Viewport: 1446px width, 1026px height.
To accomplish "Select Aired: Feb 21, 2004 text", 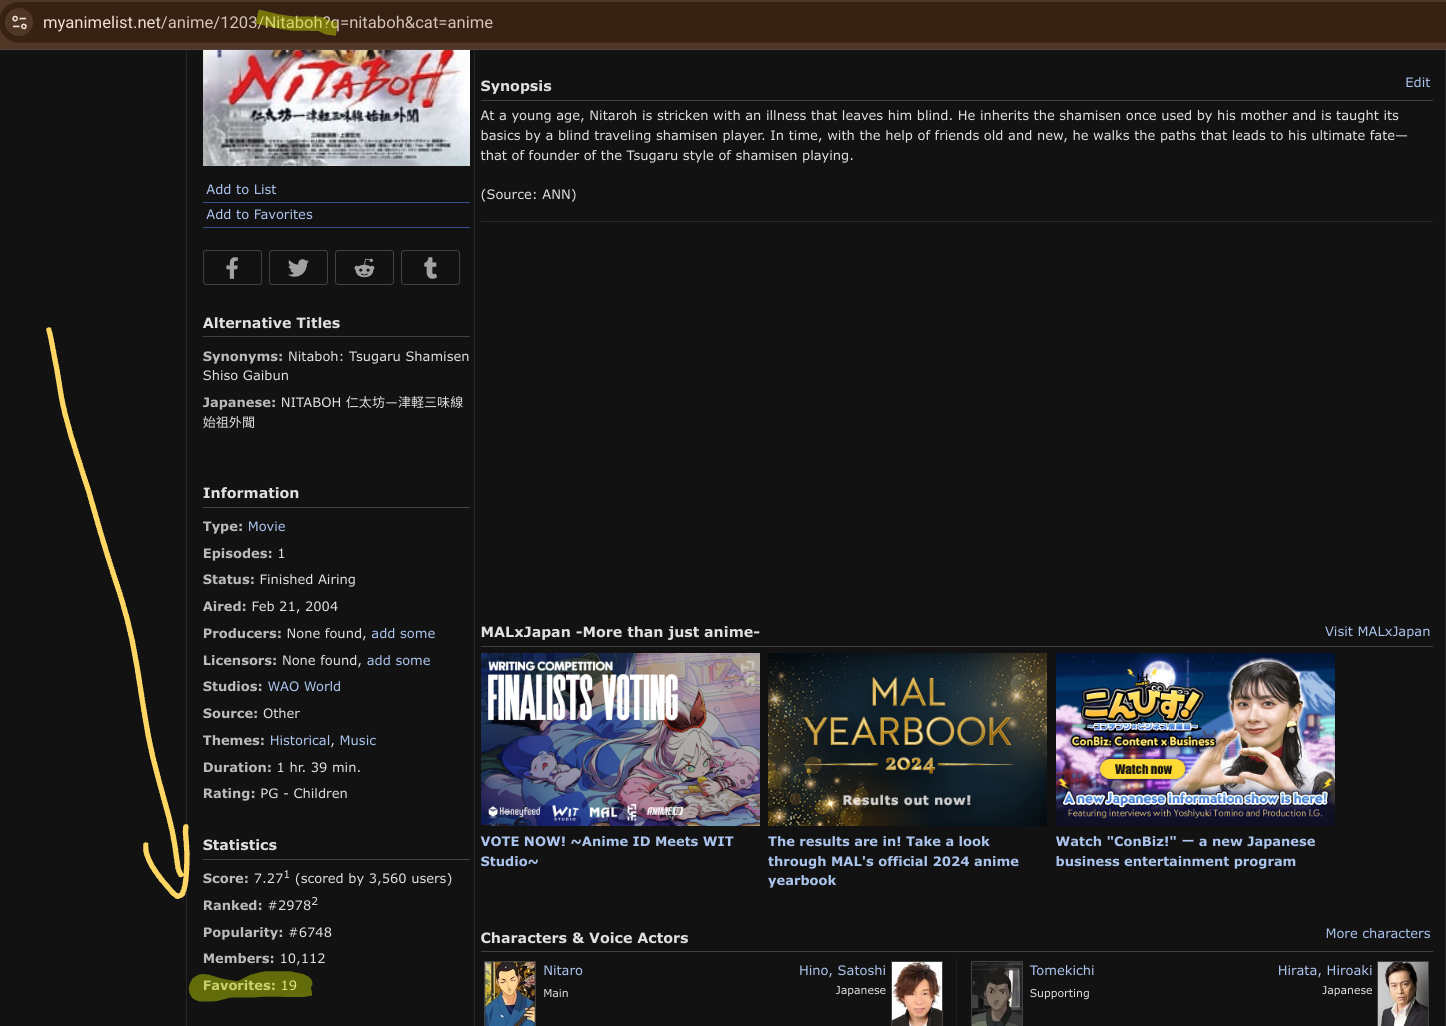I will click(x=270, y=606).
